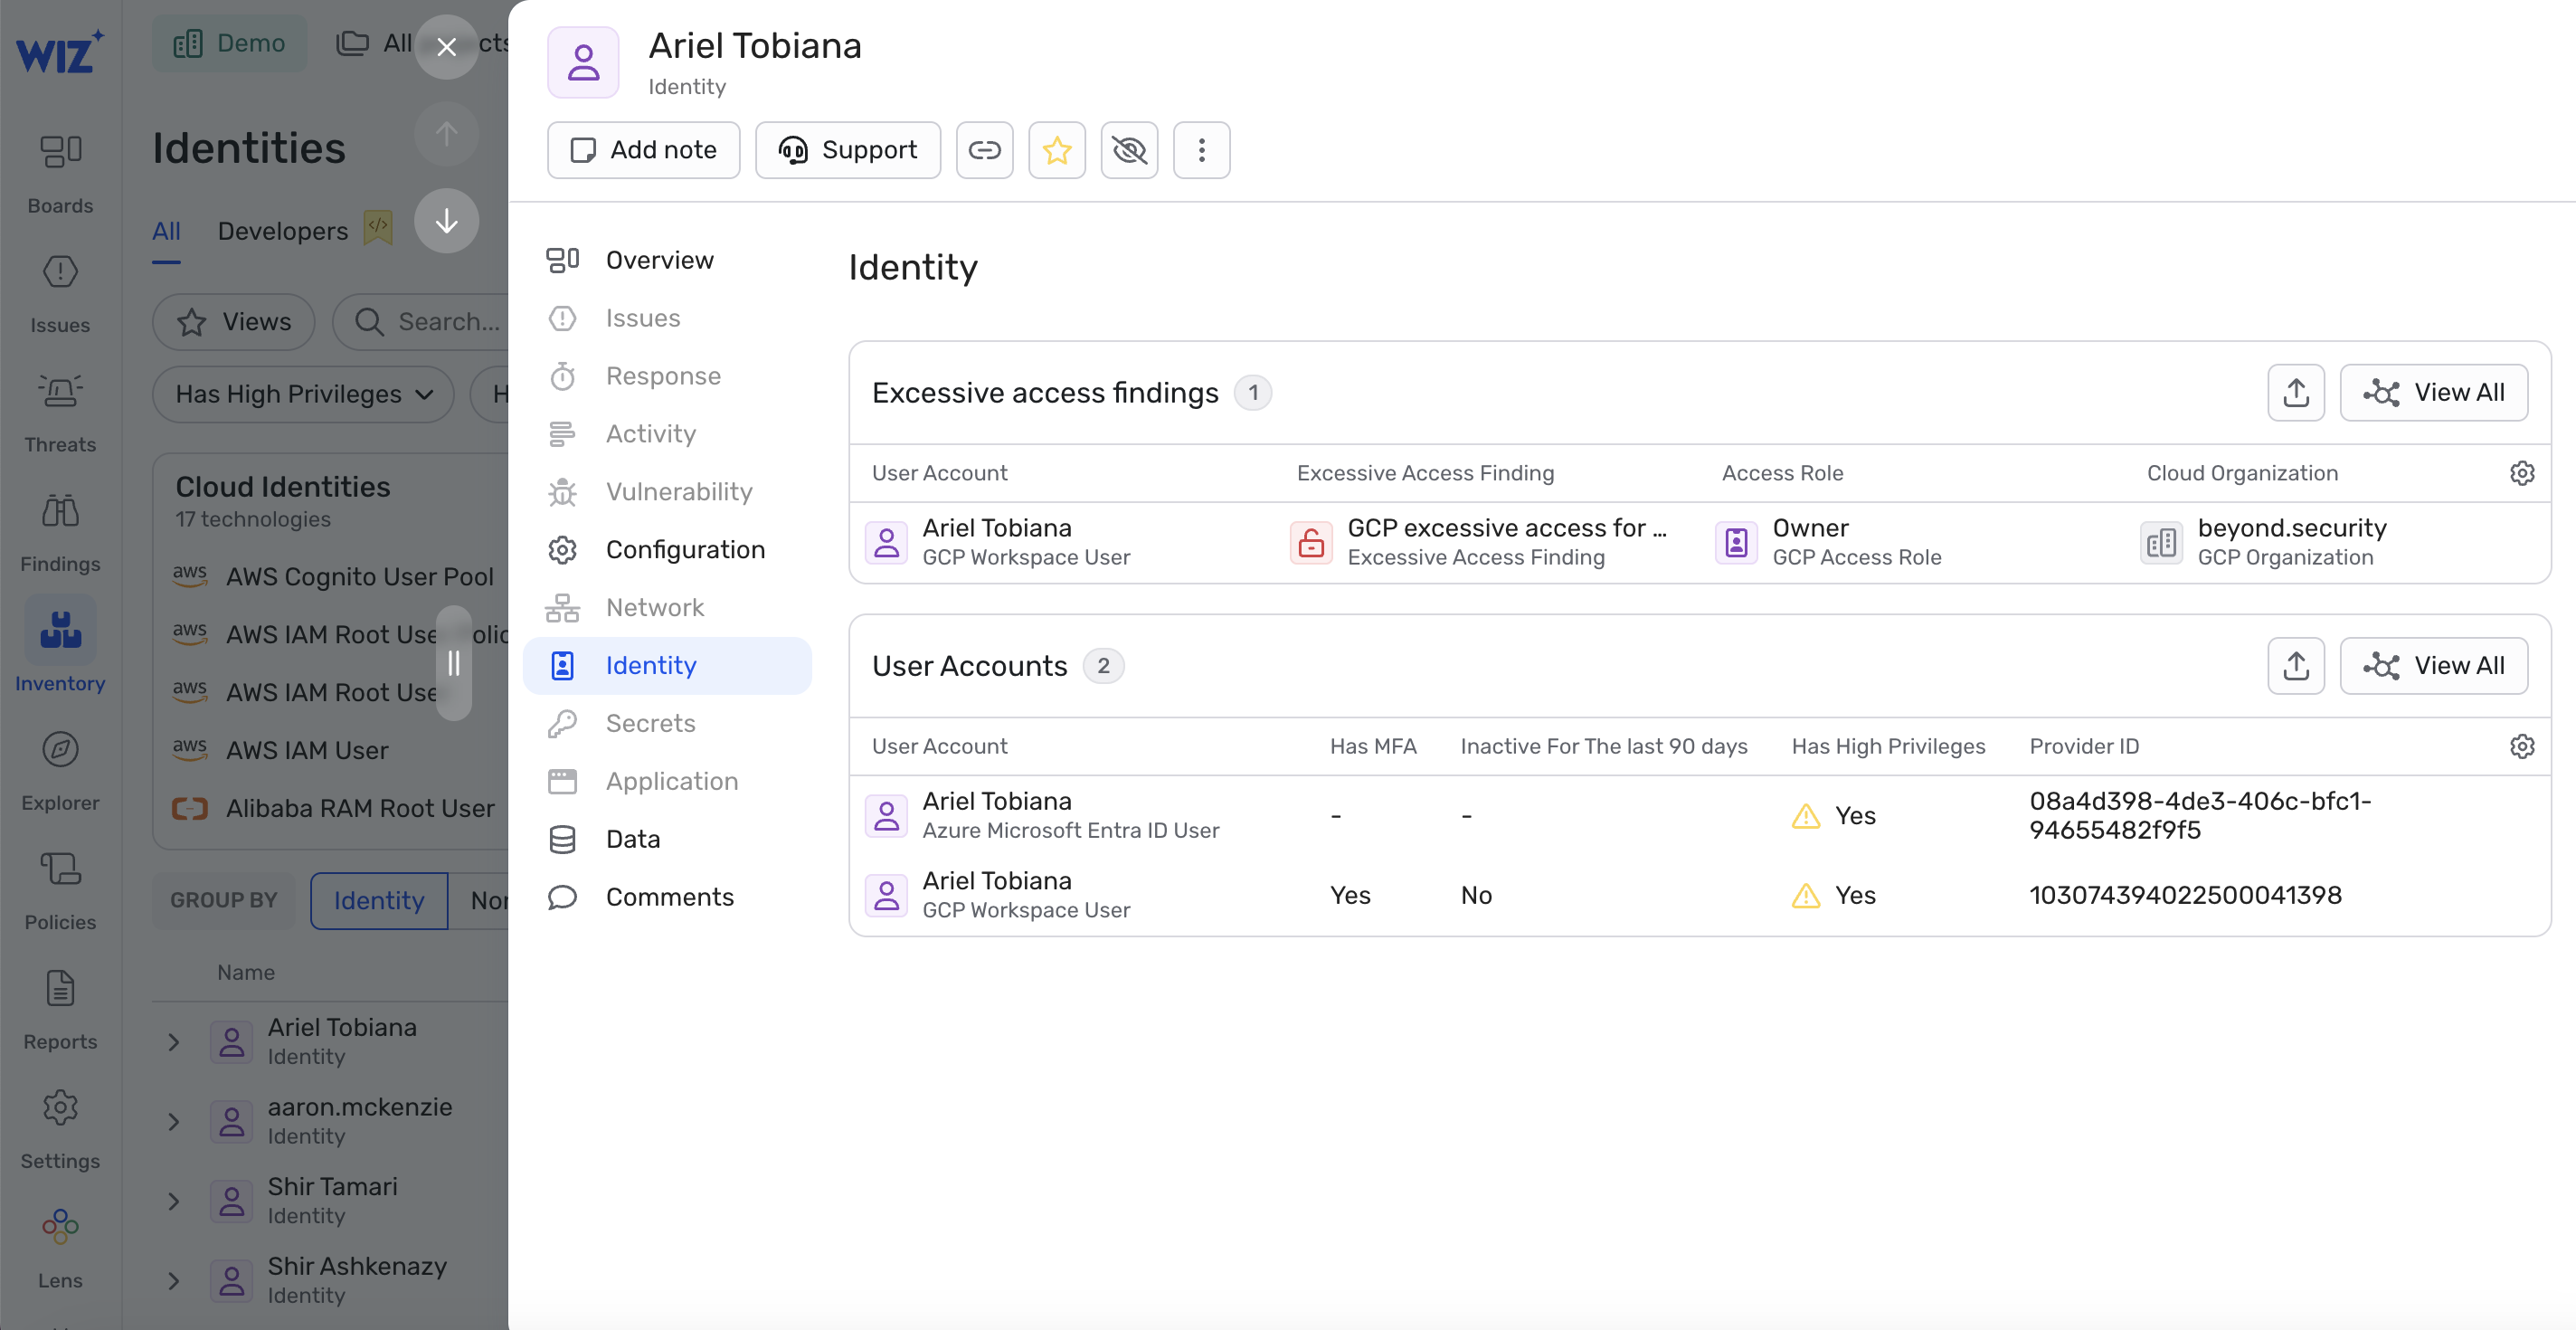Open Has High Privileges filter dropdown

coord(303,394)
